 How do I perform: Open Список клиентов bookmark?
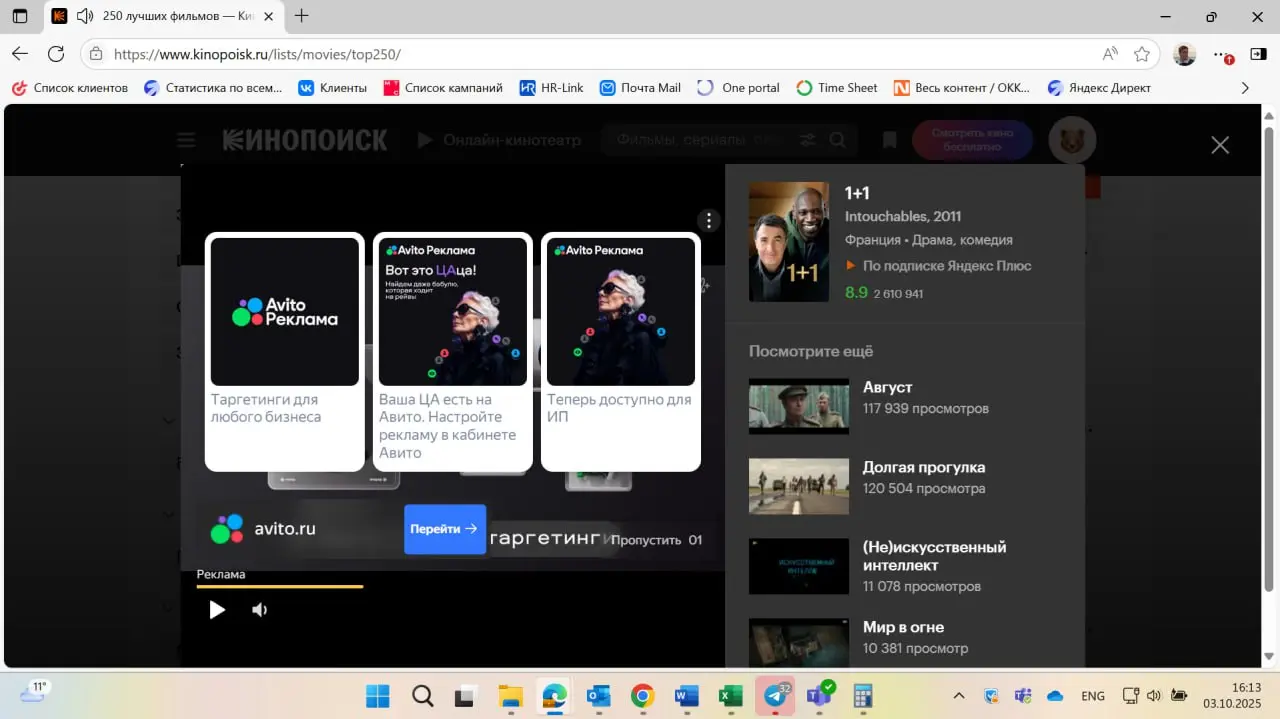pyautogui.click(x=70, y=88)
